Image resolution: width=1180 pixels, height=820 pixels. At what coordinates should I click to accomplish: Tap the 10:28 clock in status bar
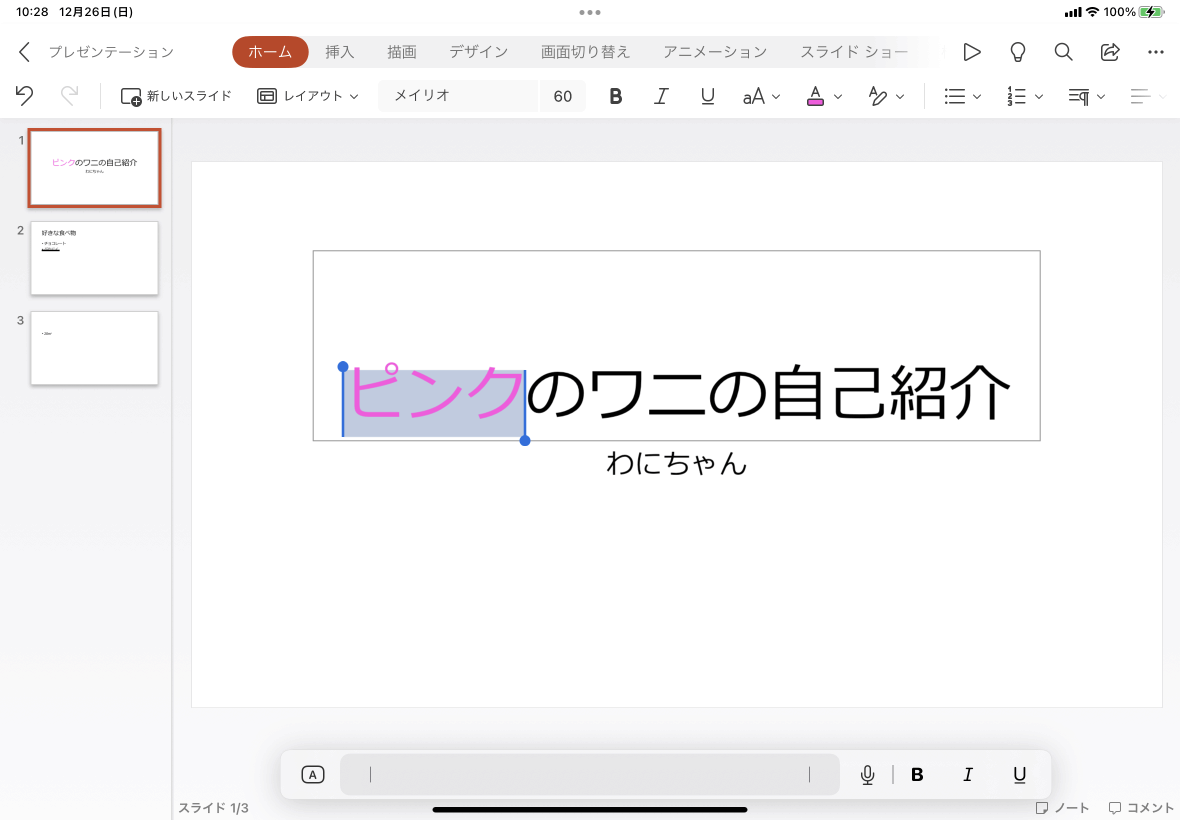click(32, 12)
